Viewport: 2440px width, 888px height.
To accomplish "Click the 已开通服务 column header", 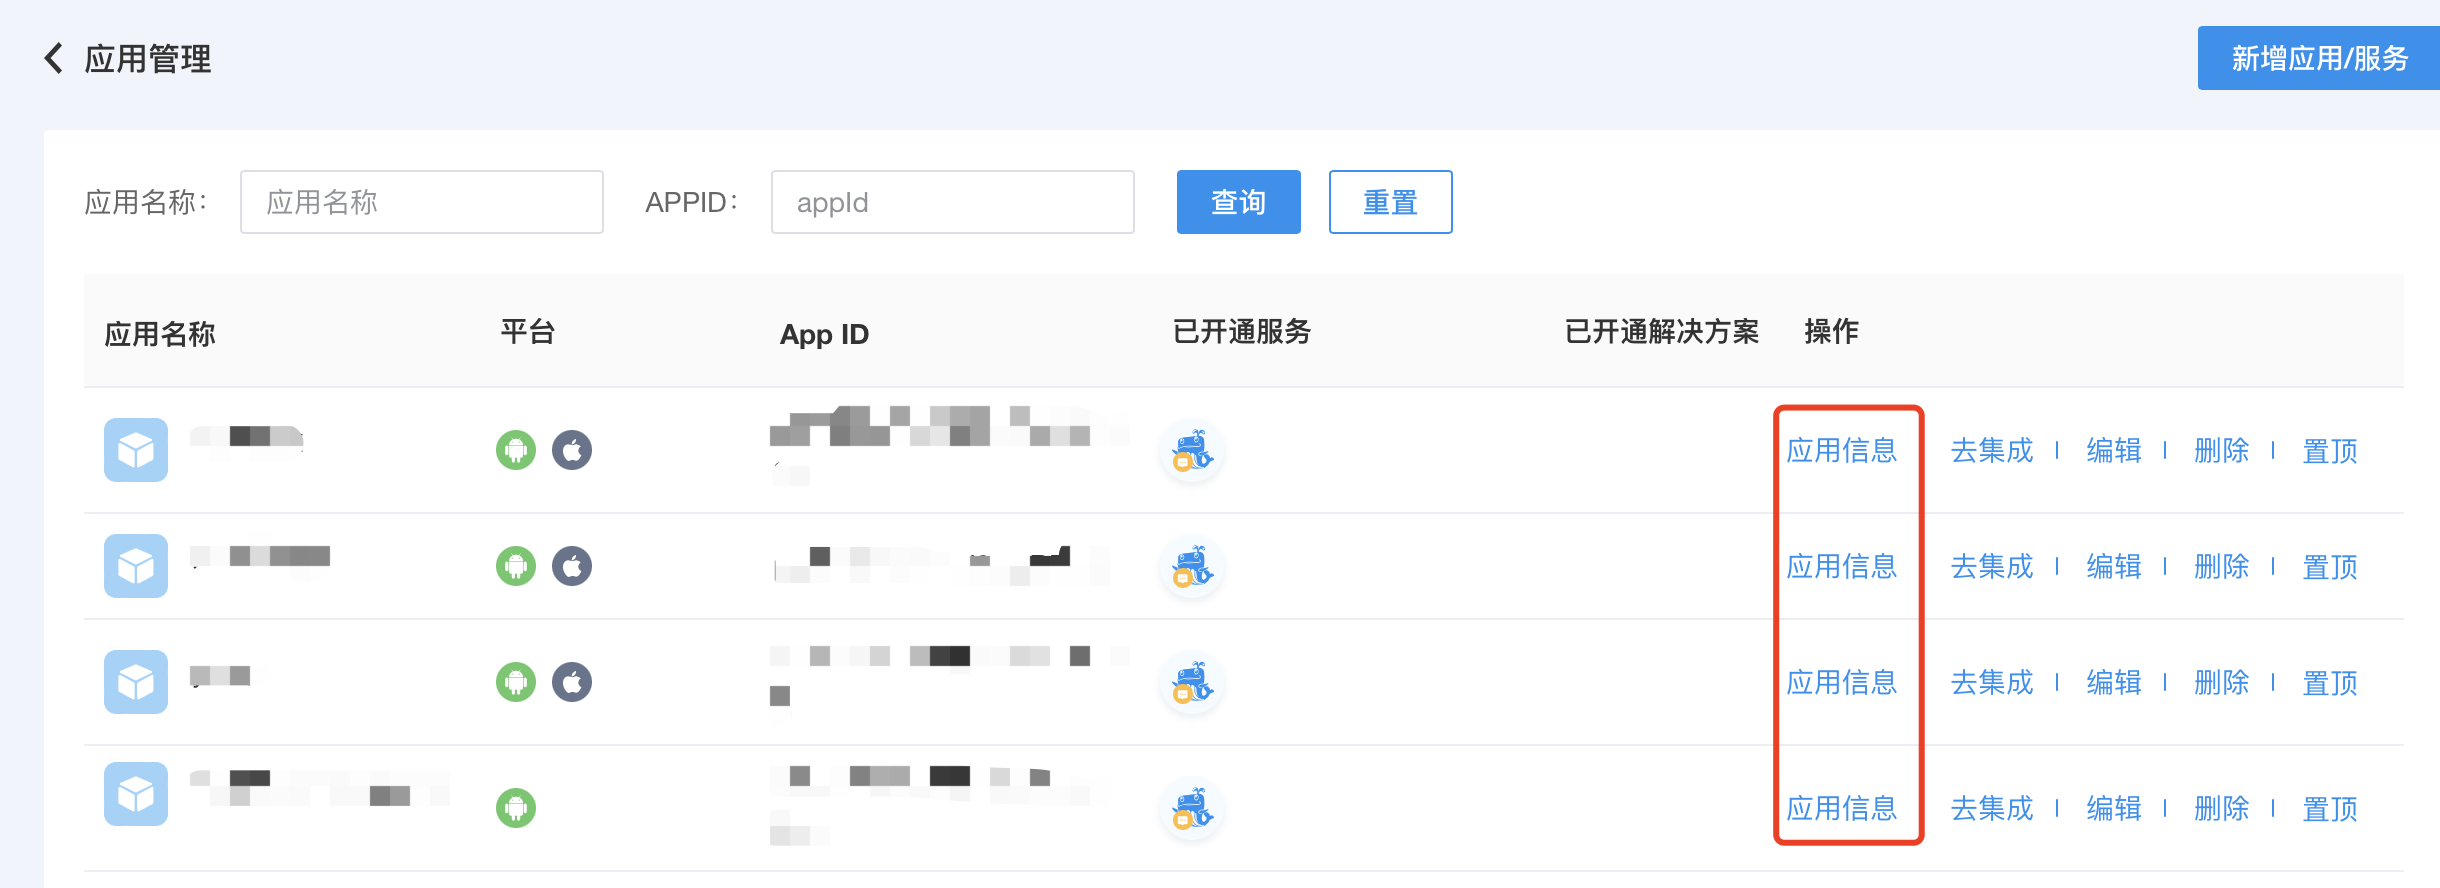I will tap(1242, 331).
